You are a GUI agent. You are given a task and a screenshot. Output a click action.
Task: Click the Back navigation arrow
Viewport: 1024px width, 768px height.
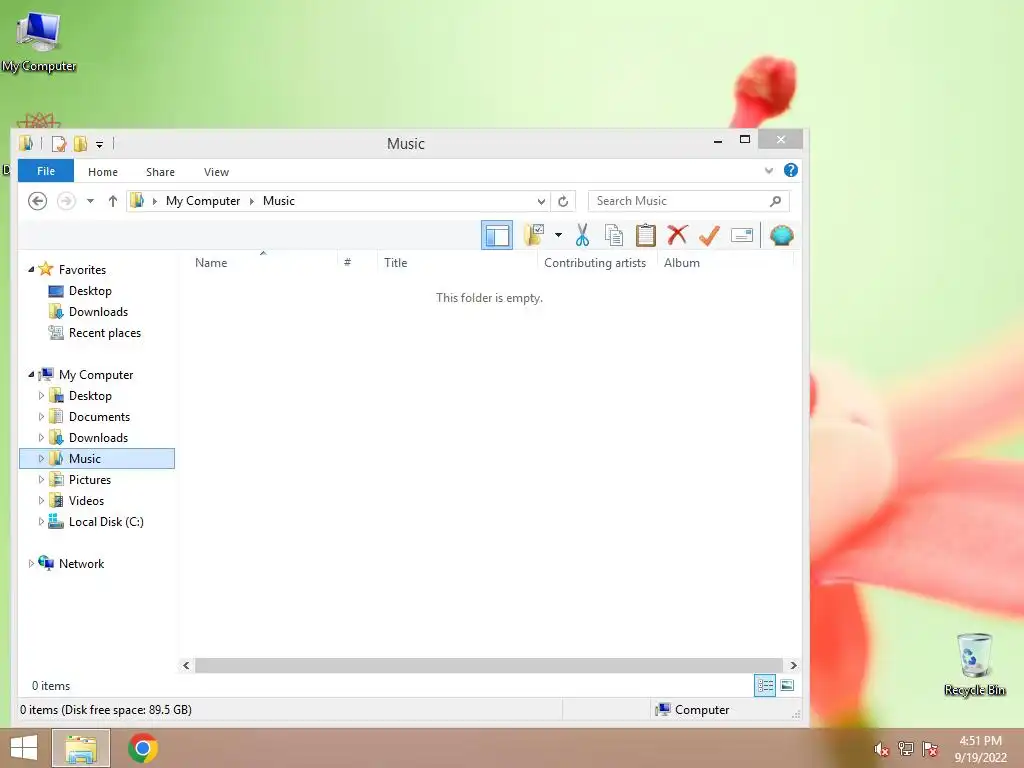tap(38, 201)
